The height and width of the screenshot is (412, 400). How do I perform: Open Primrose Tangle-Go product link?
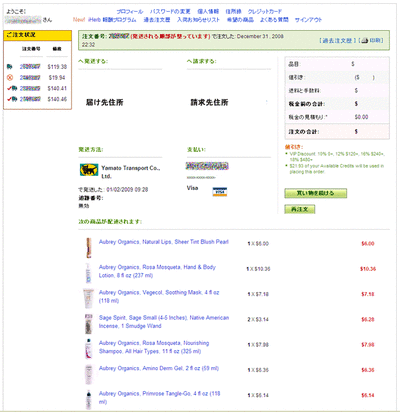(x=160, y=398)
